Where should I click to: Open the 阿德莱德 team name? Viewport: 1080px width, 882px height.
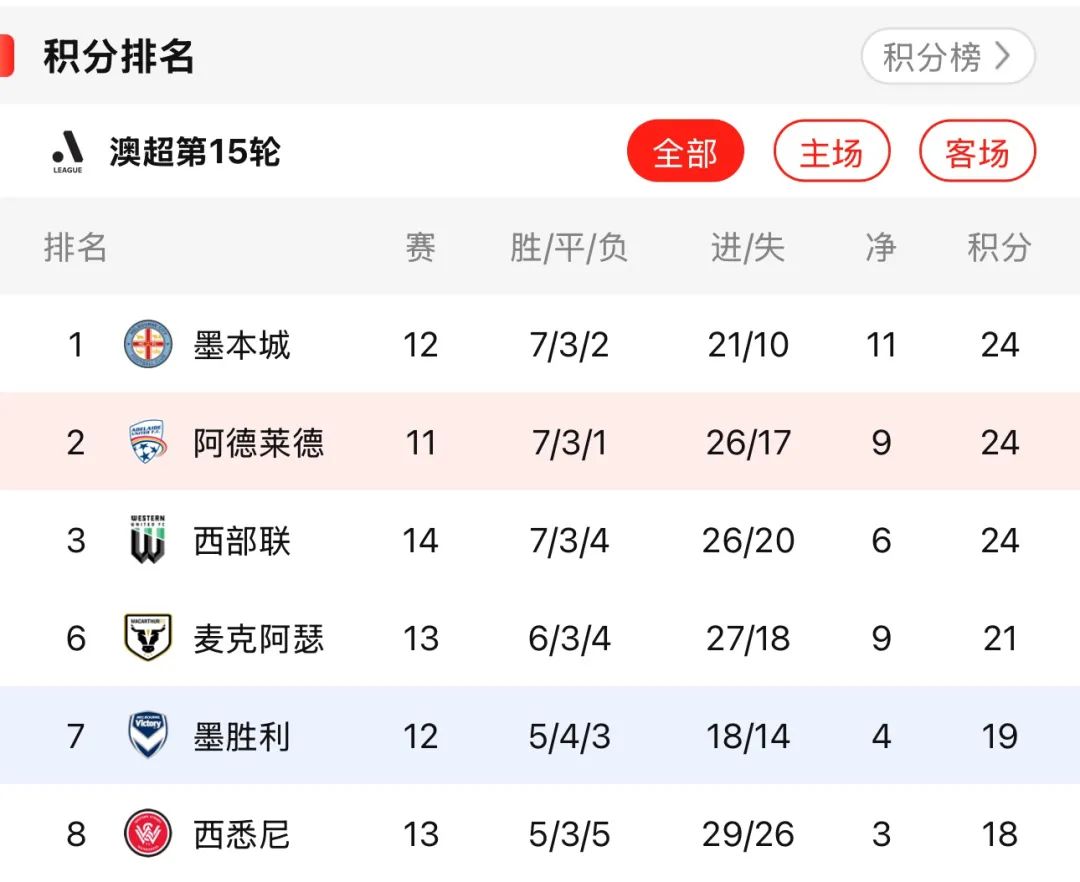coord(259,442)
